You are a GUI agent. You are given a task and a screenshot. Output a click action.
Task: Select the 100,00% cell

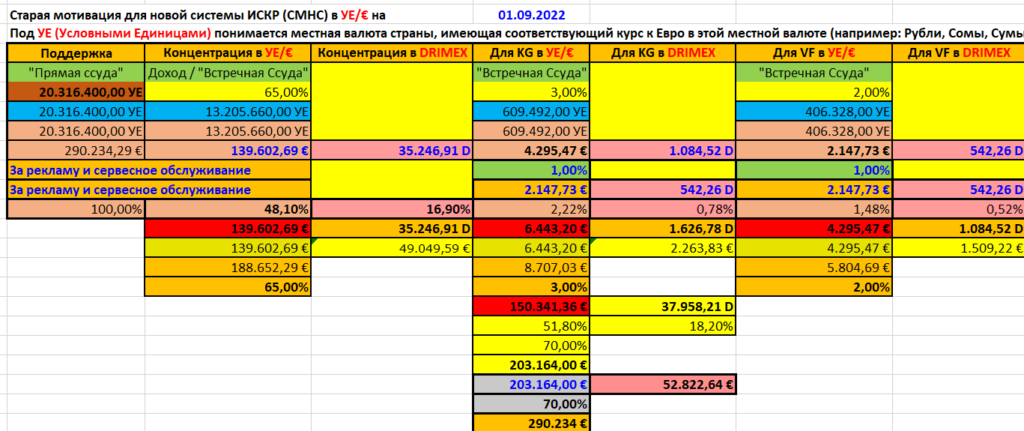tap(76, 207)
